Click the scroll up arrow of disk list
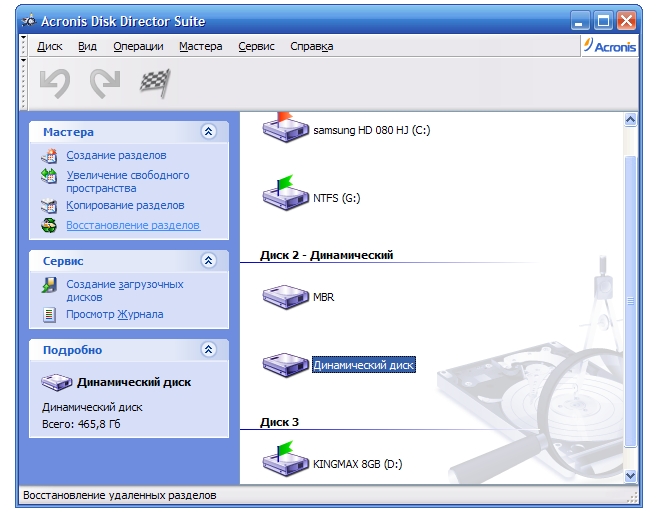Viewport: 659px width, 518px height. coord(630,120)
